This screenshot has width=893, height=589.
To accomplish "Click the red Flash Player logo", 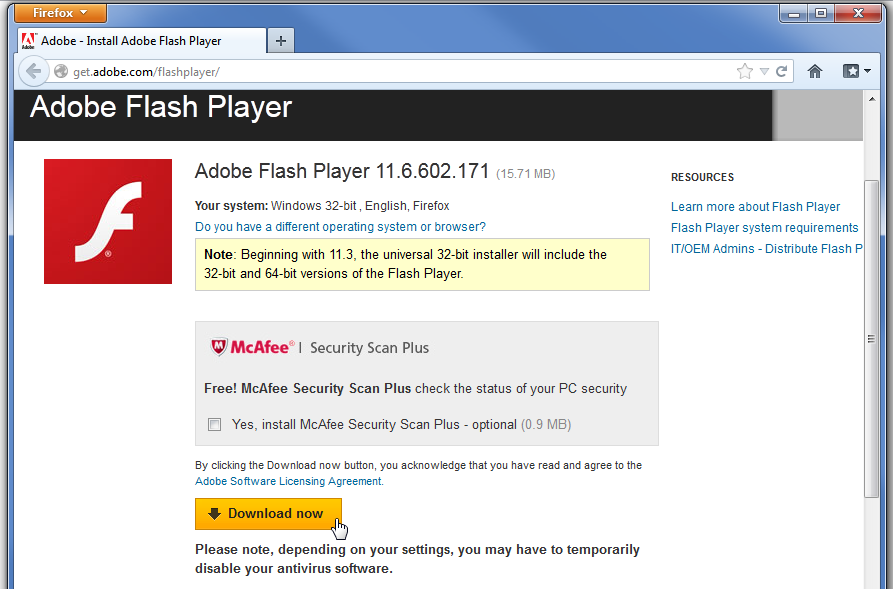I will pyautogui.click(x=108, y=221).
